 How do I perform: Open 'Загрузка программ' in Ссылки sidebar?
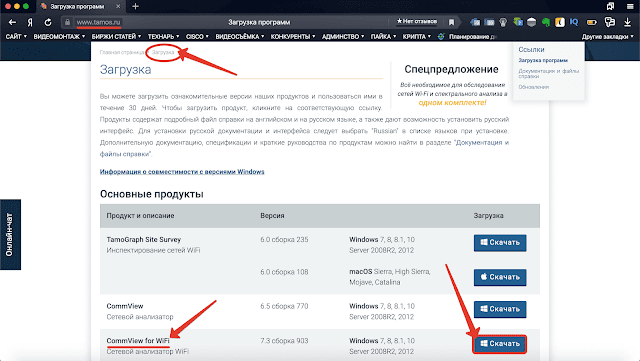(x=543, y=60)
